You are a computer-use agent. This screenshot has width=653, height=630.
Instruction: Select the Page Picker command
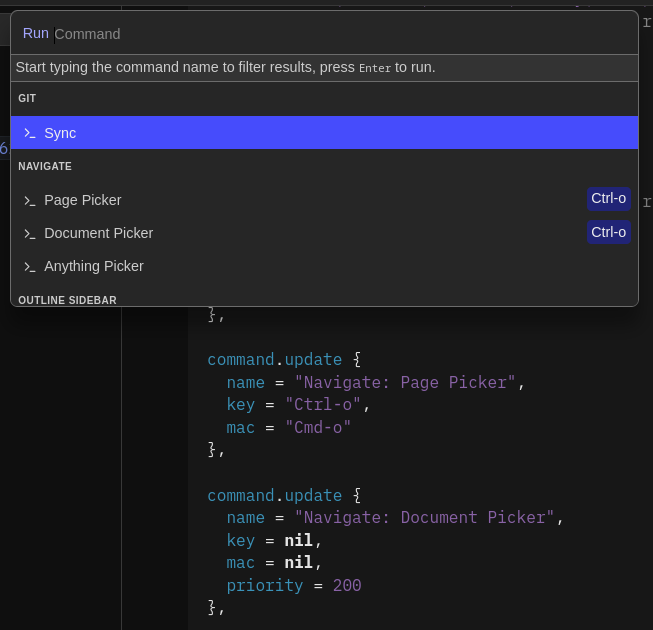pyautogui.click(x=83, y=200)
